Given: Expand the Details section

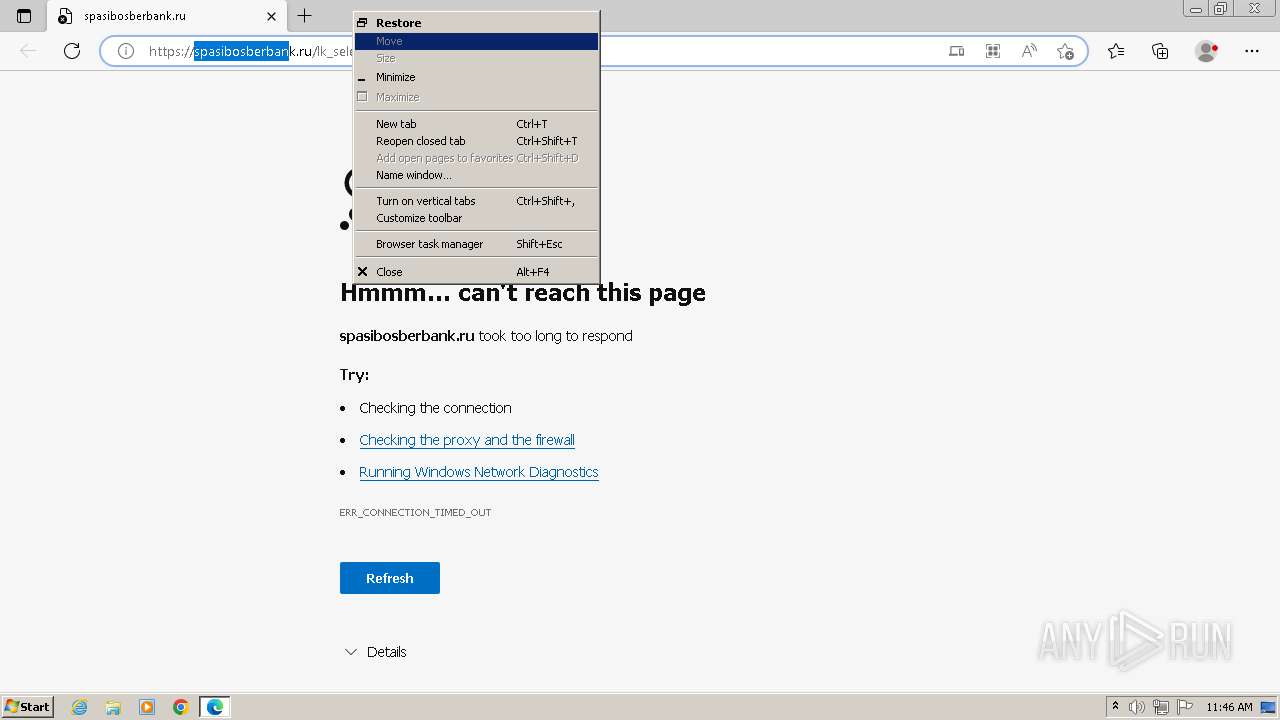Looking at the screenshot, I should 375,652.
